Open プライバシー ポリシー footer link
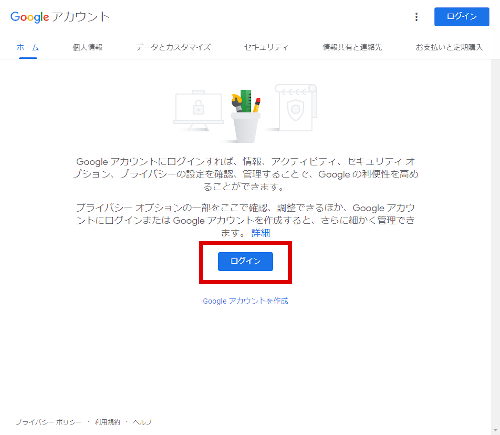This screenshot has height=435, width=500. tap(49, 422)
